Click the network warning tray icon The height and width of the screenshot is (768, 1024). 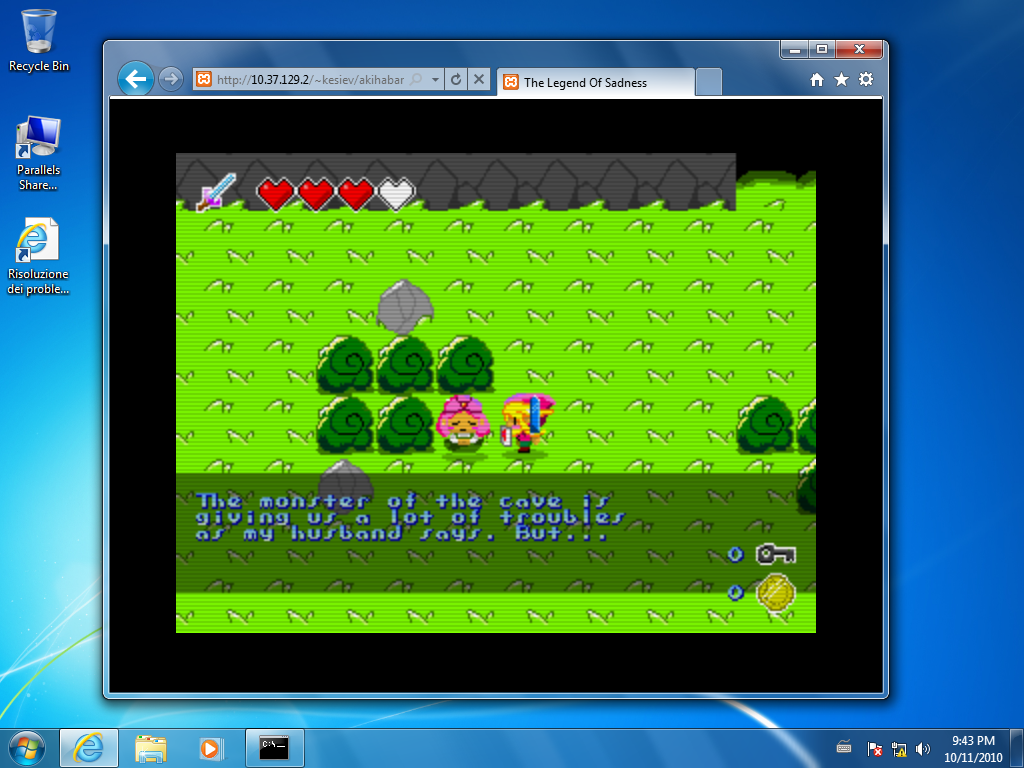tap(899, 748)
